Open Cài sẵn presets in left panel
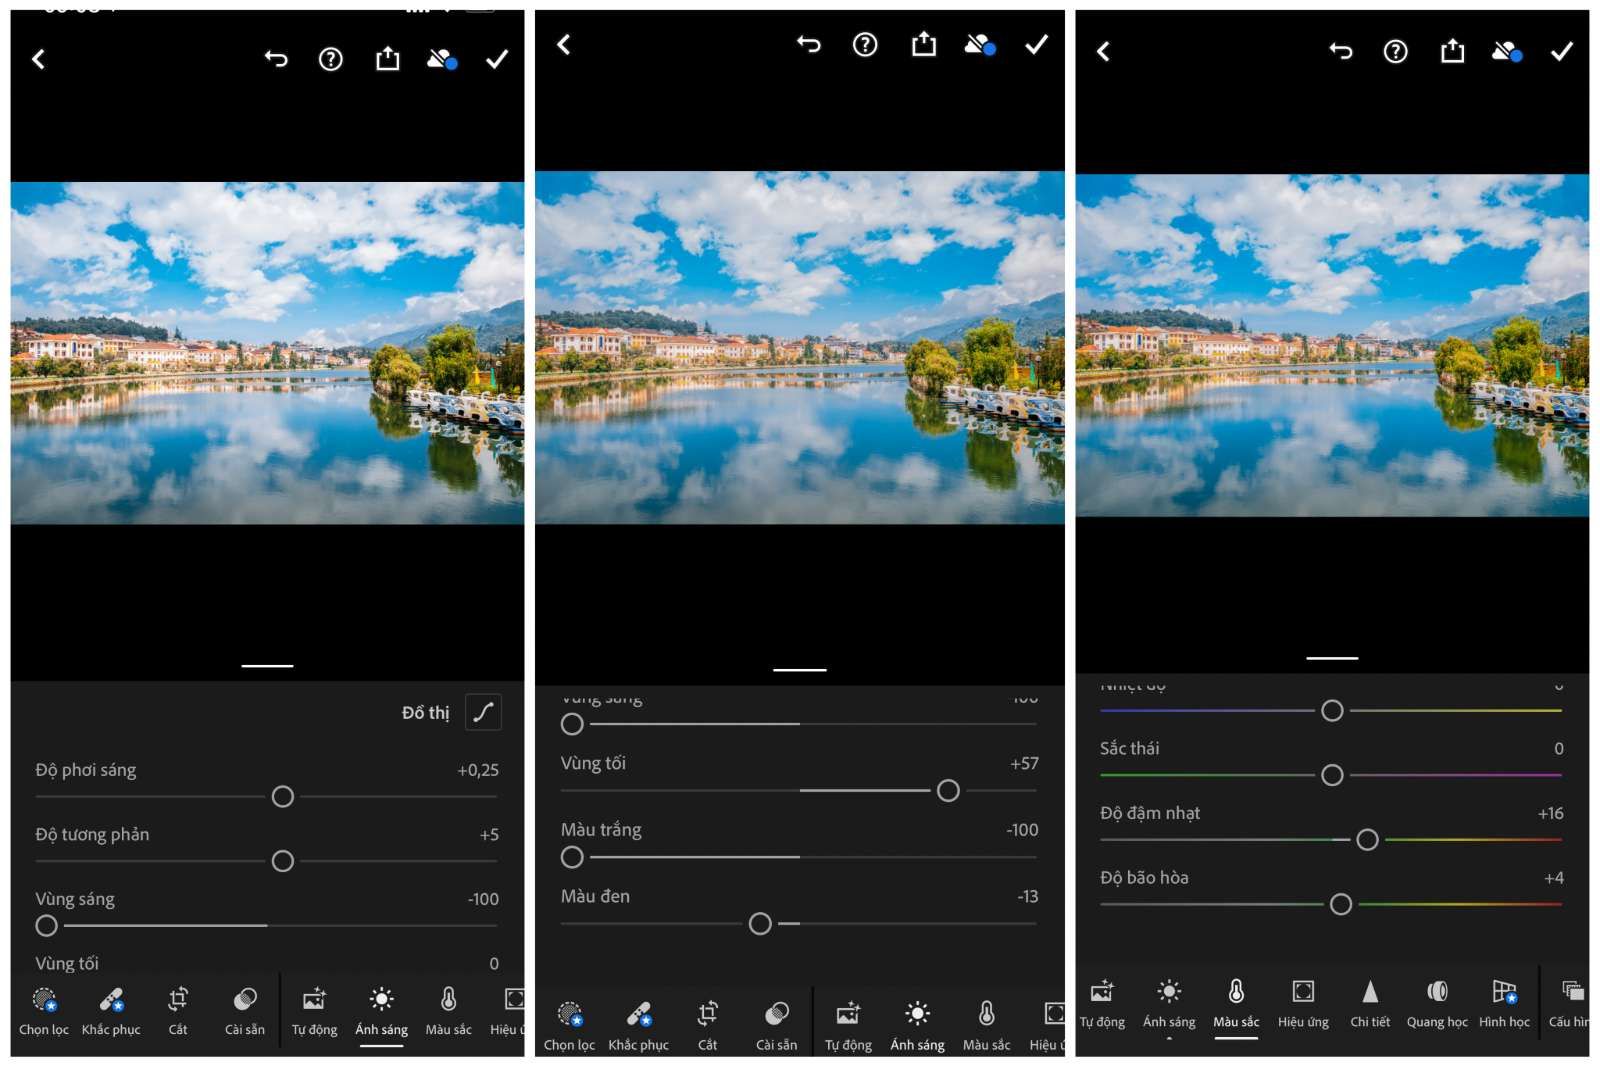The width and height of the screenshot is (1600, 1066). click(245, 1010)
